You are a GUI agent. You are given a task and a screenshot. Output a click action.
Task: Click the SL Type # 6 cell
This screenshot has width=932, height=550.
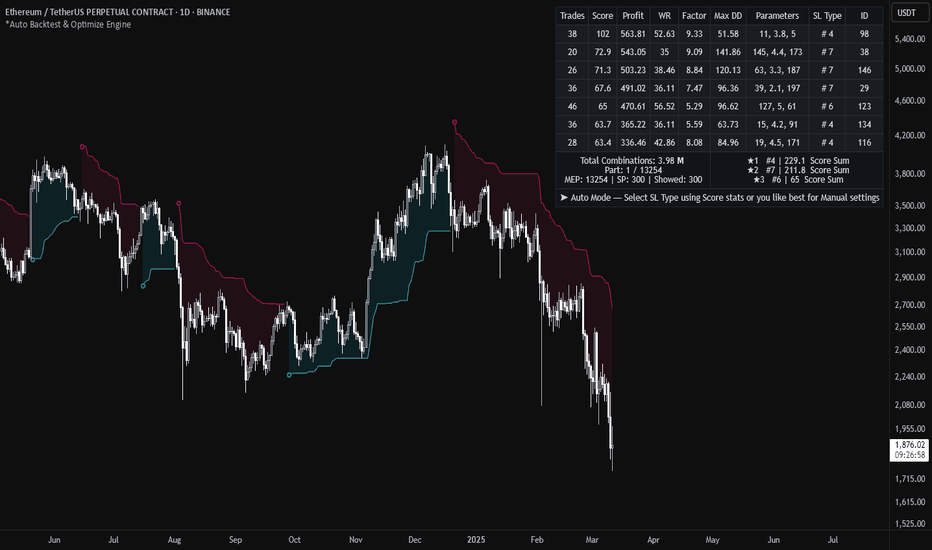coord(827,106)
